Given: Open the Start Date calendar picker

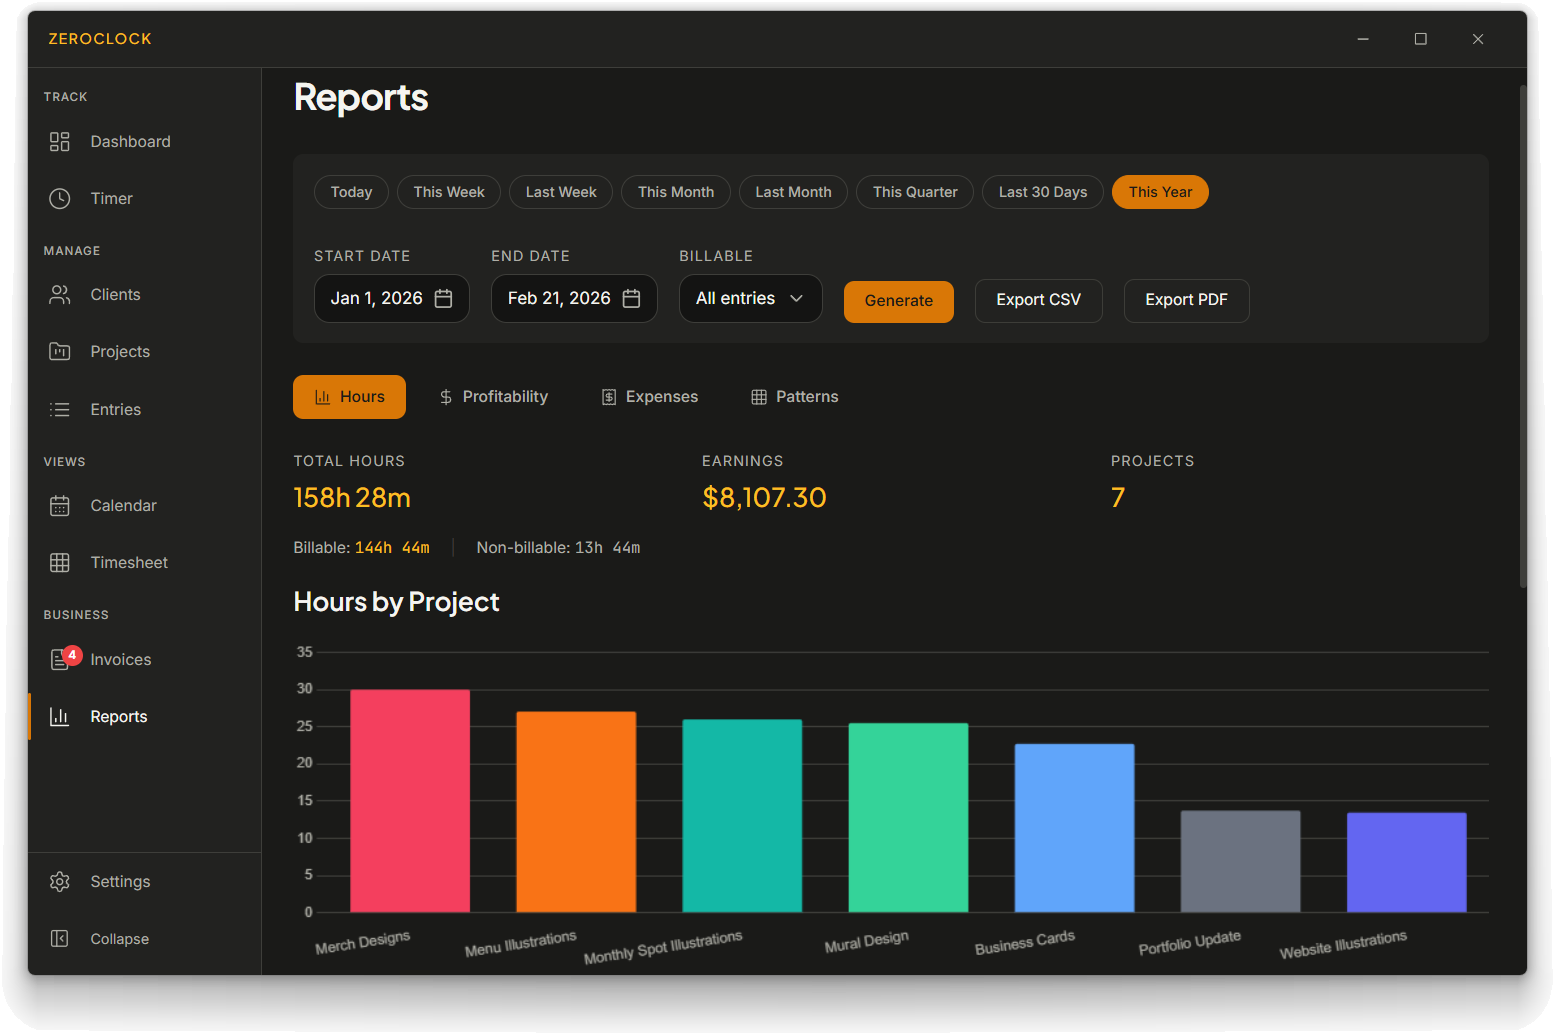Looking at the screenshot, I should click(x=444, y=299).
